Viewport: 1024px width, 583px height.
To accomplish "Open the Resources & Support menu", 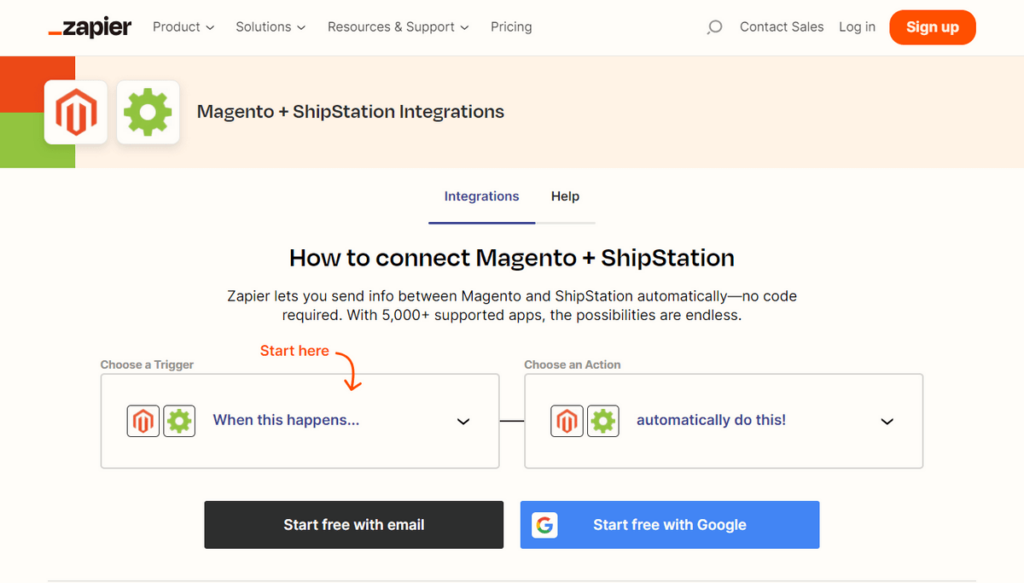I will pos(397,27).
